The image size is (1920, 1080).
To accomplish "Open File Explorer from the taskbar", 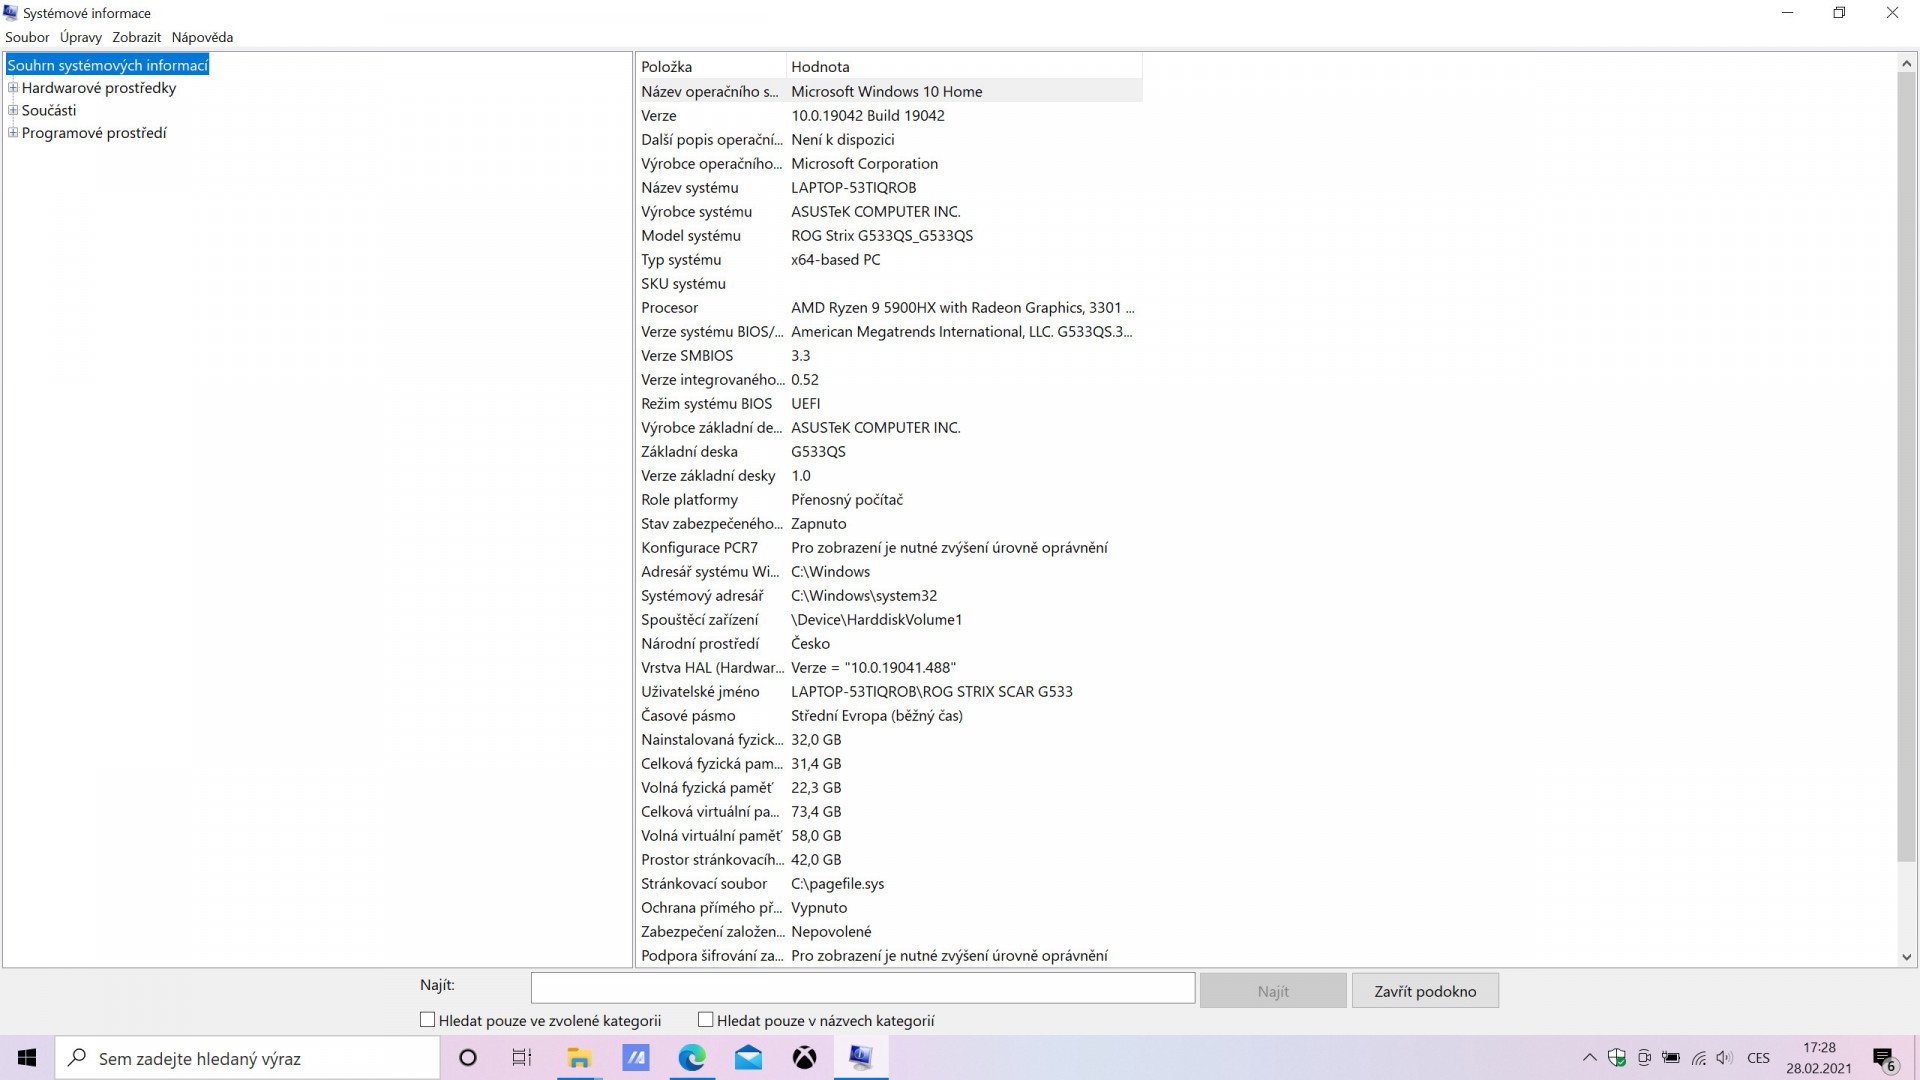I will click(x=579, y=1058).
